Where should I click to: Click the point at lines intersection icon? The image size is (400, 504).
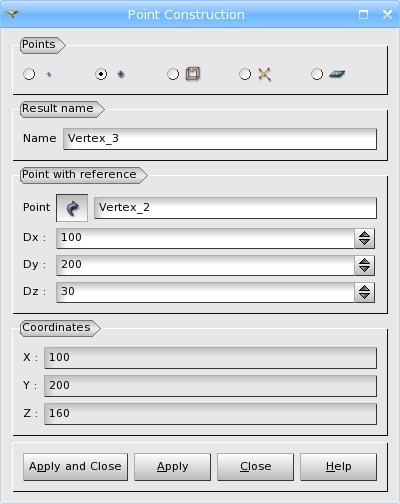265,74
